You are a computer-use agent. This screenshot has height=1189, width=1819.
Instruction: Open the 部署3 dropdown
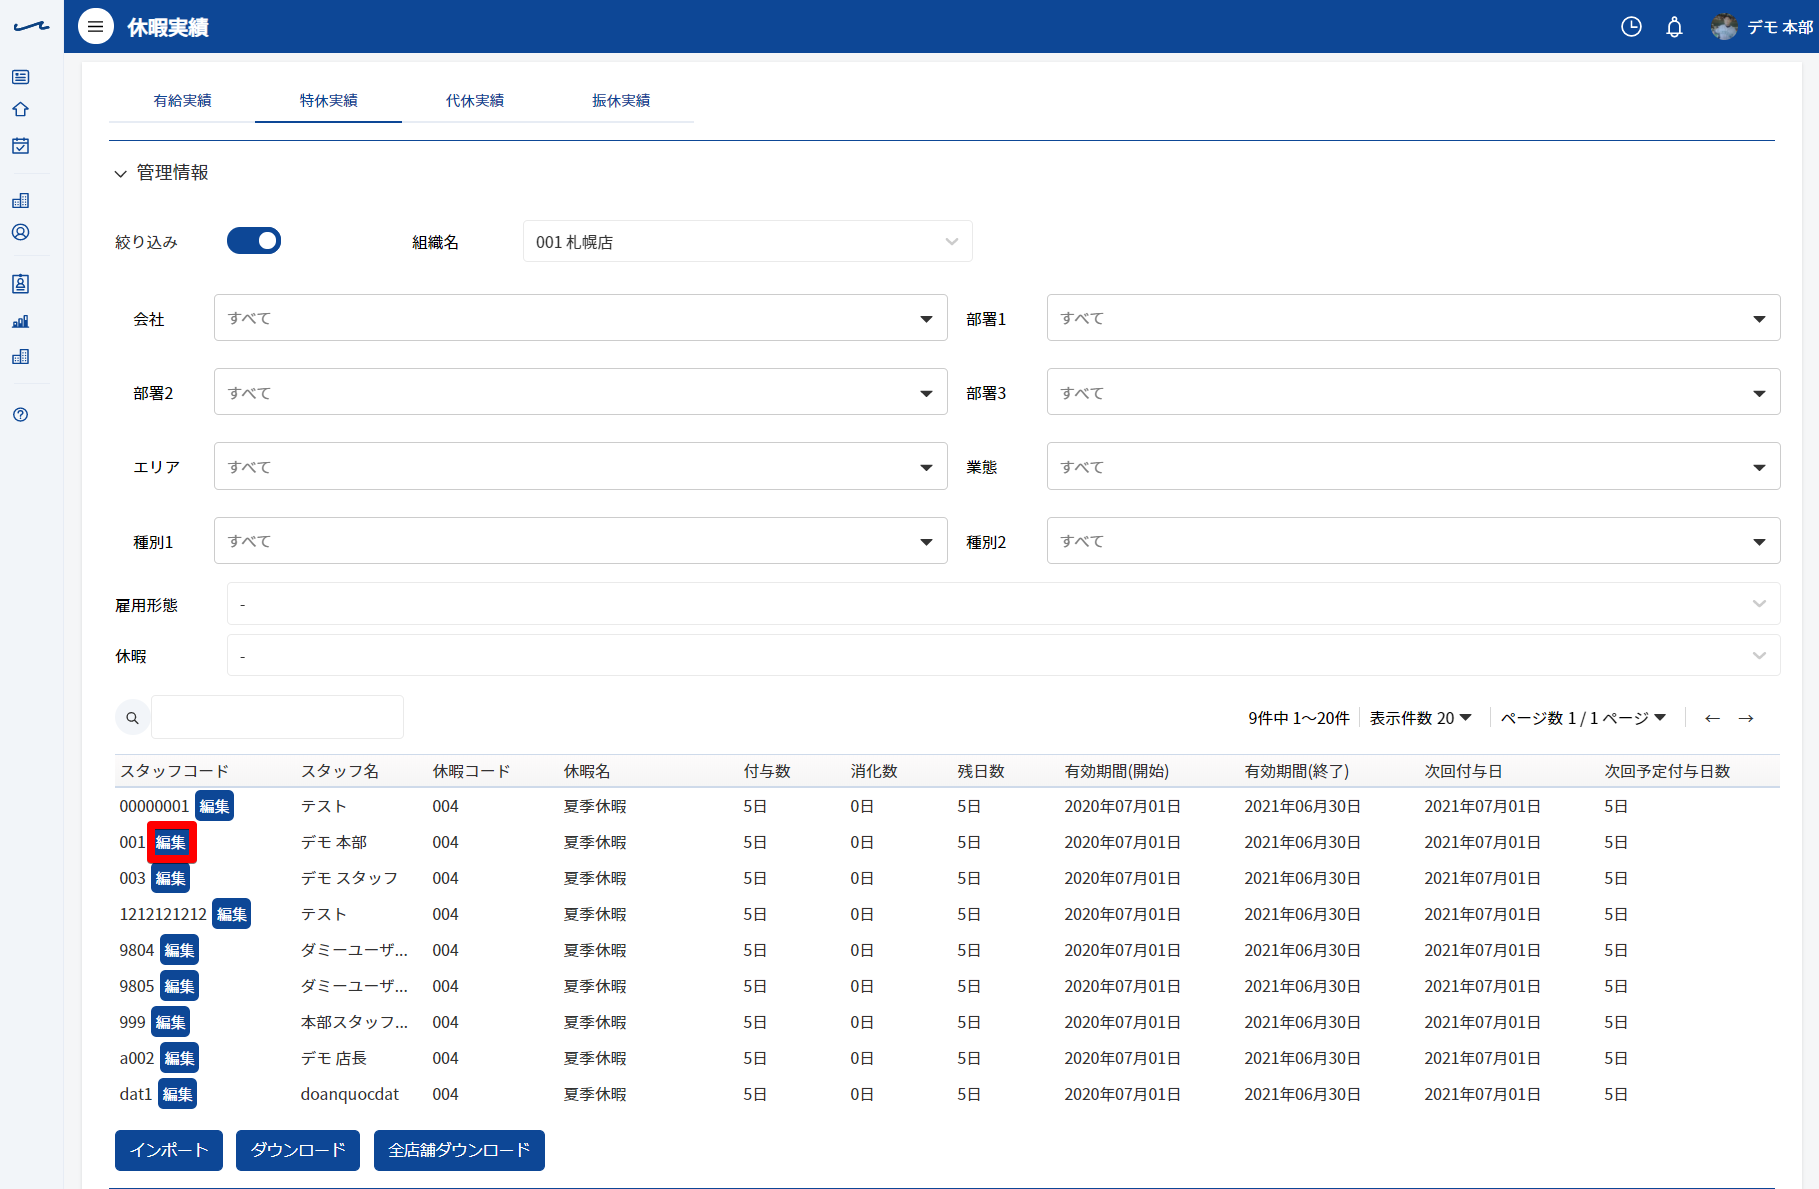click(1413, 392)
